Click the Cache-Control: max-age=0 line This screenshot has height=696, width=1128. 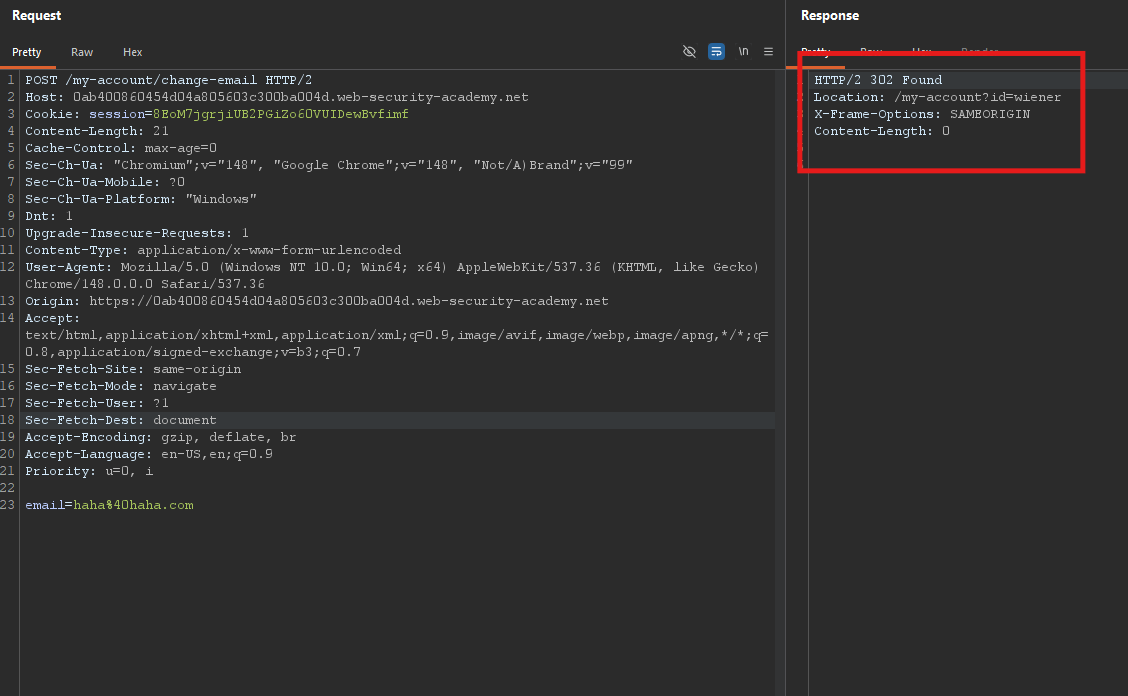click(121, 148)
